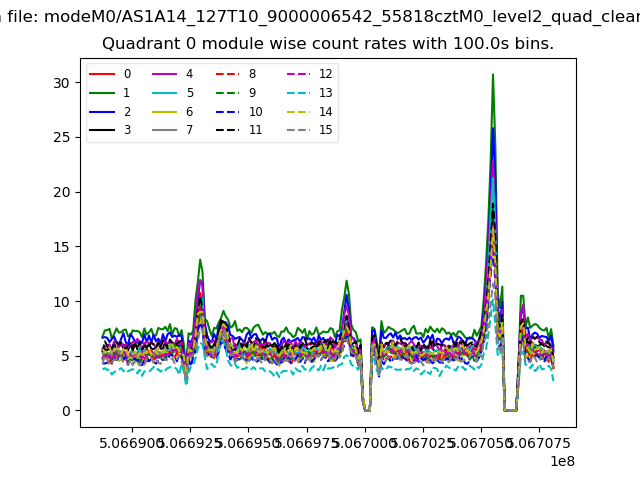Click the tallest green peak in the plot

click(492, 75)
